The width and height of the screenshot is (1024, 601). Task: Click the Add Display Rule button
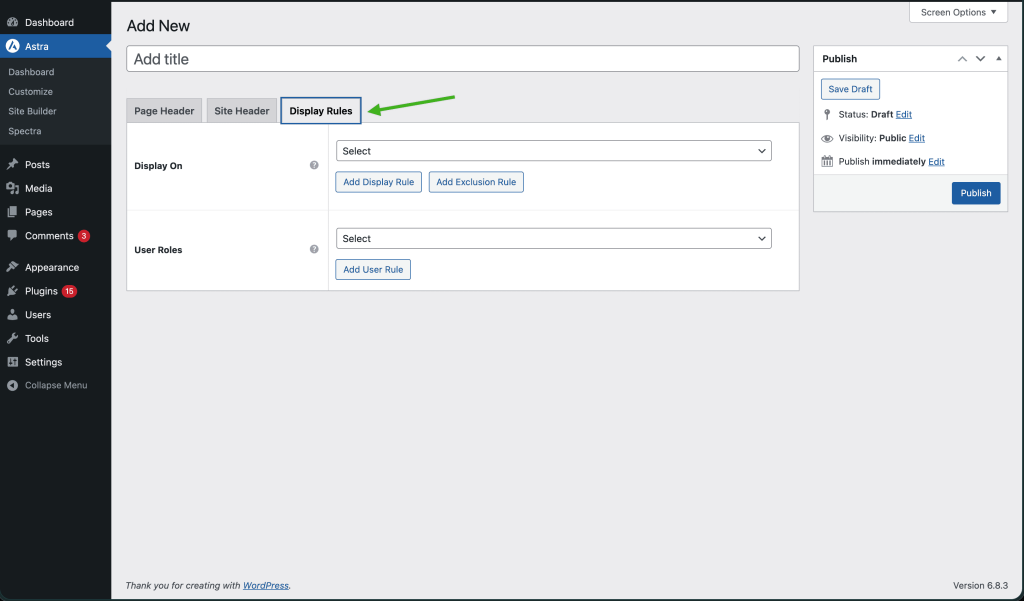click(x=378, y=182)
